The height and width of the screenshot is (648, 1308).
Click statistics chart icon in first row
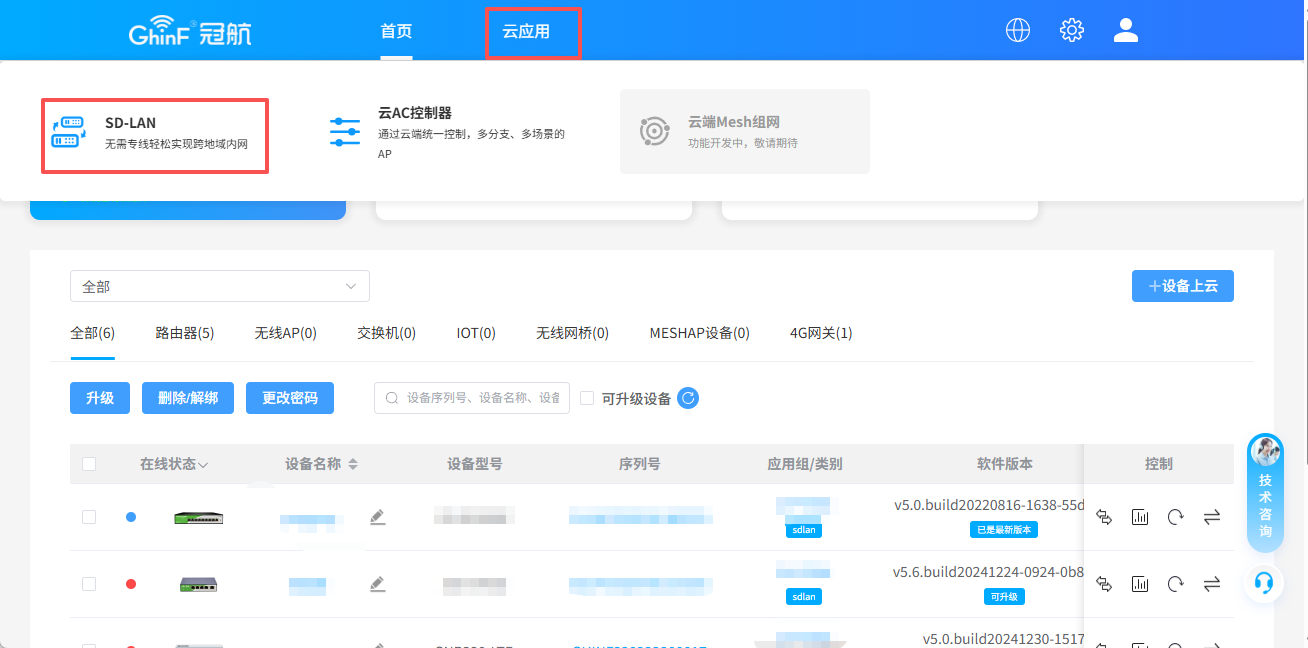(1140, 517)
